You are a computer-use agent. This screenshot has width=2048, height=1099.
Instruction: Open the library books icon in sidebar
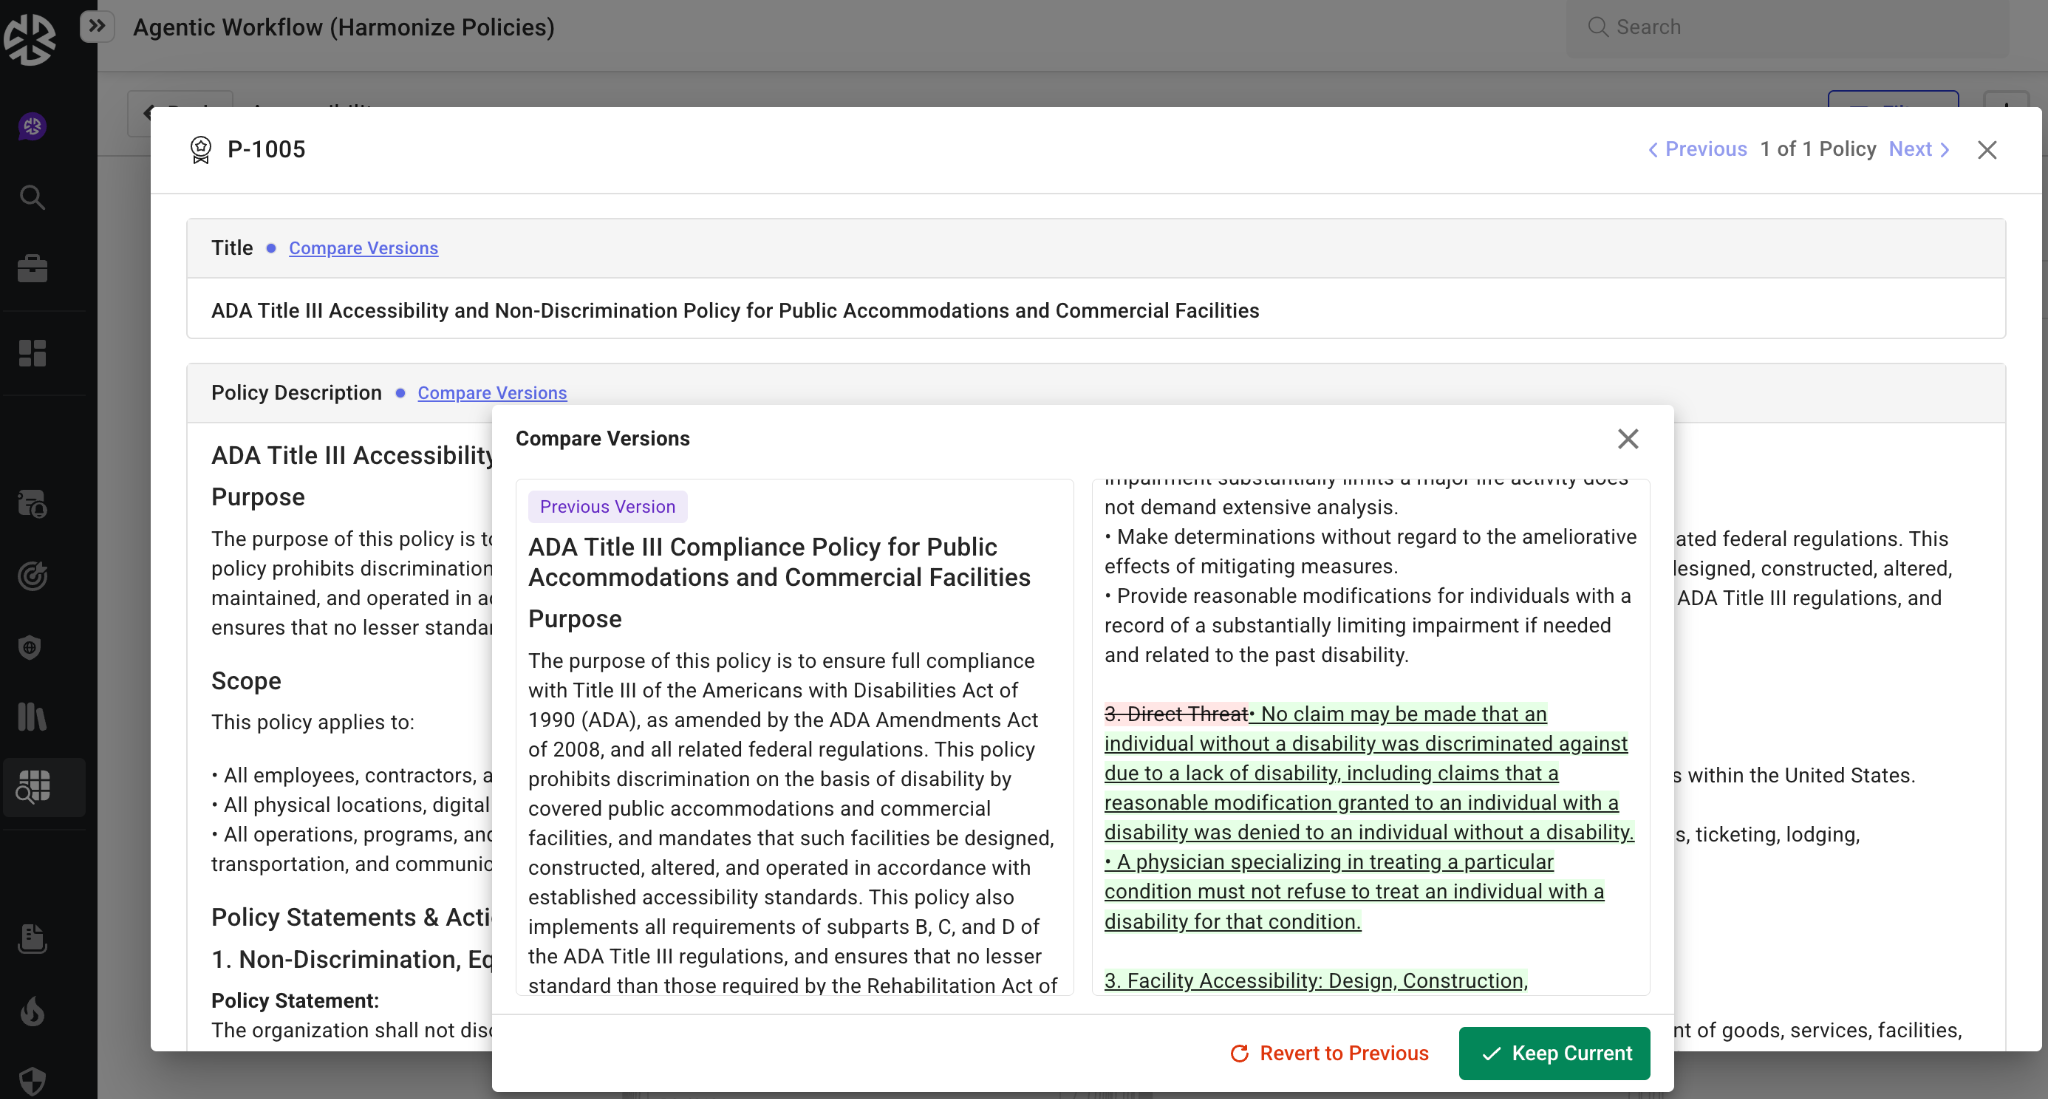click(32, 716)
